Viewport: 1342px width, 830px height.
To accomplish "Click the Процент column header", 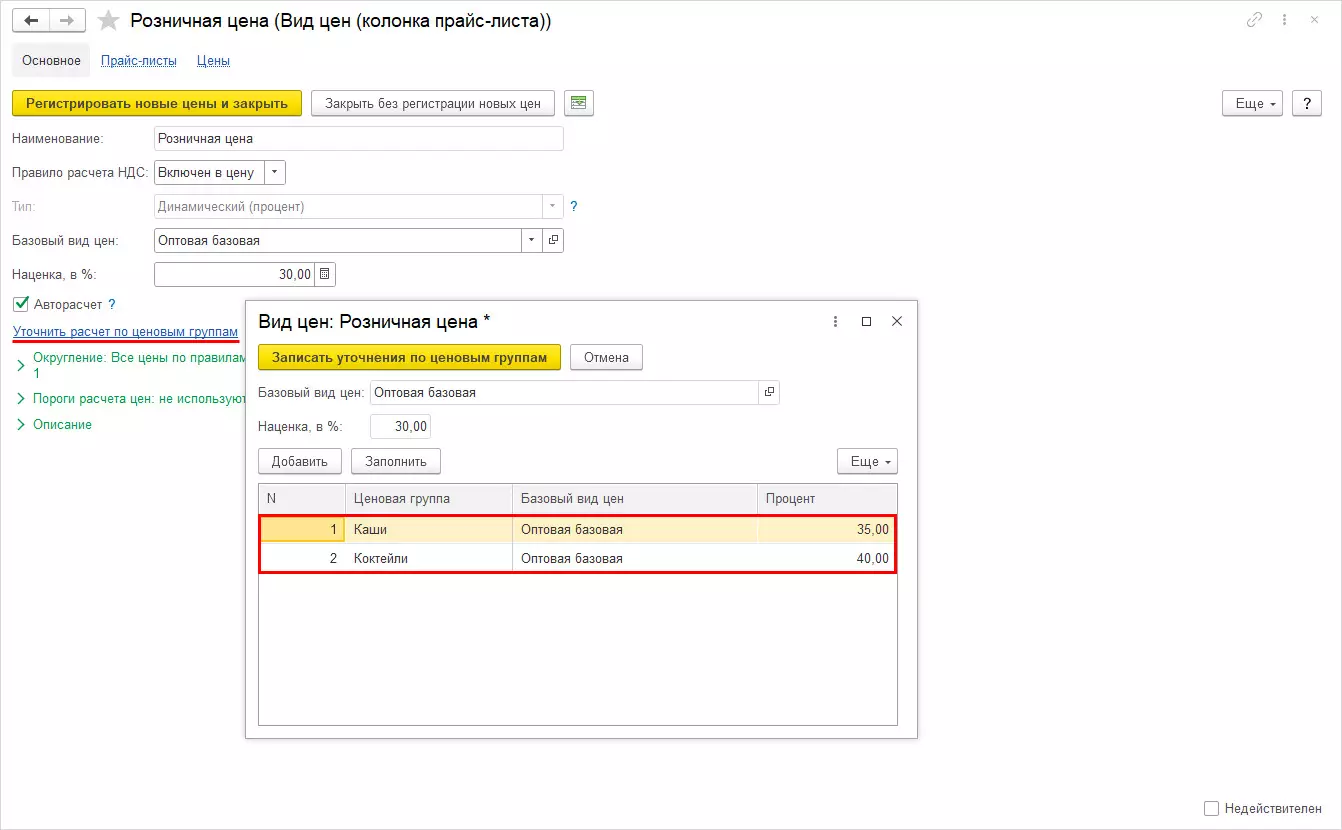I will point(827,498).
